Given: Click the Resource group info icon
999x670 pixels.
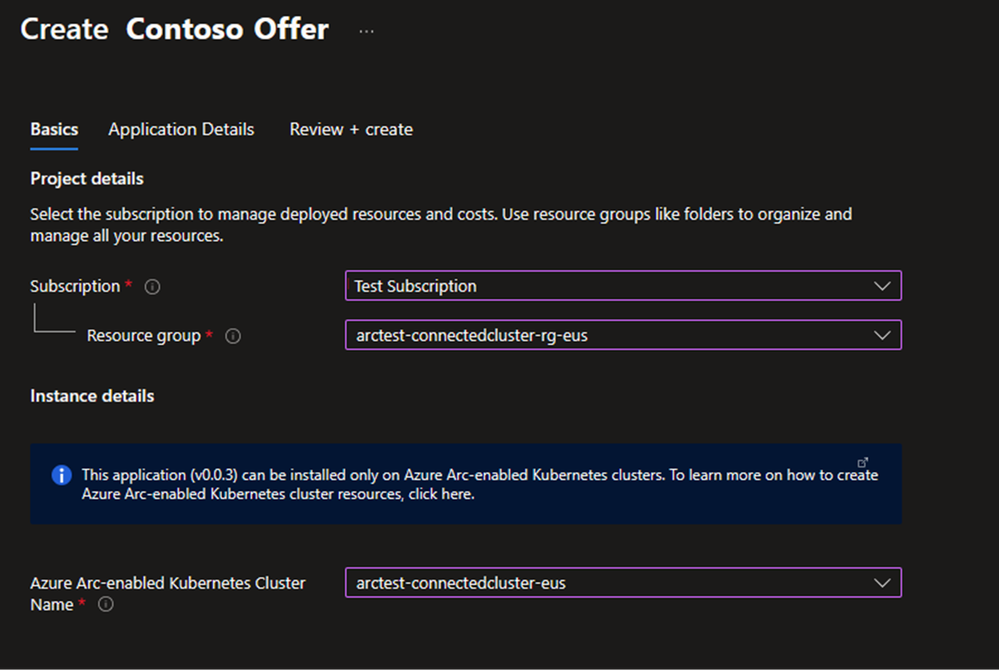Looking at the screenshot, I should (x=233, y=337).
